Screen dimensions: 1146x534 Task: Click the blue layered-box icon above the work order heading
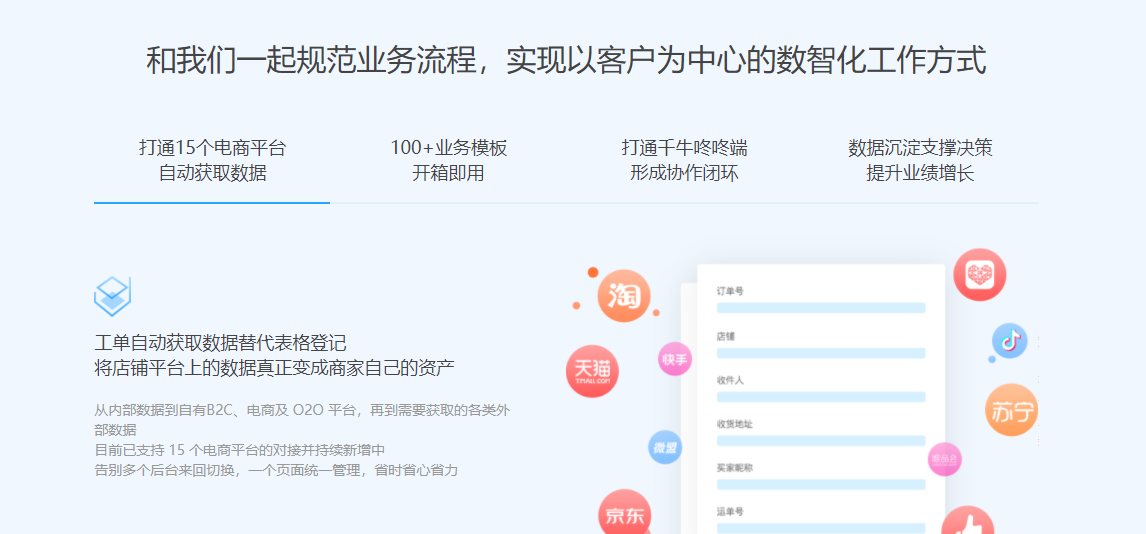tap(113, 297)
